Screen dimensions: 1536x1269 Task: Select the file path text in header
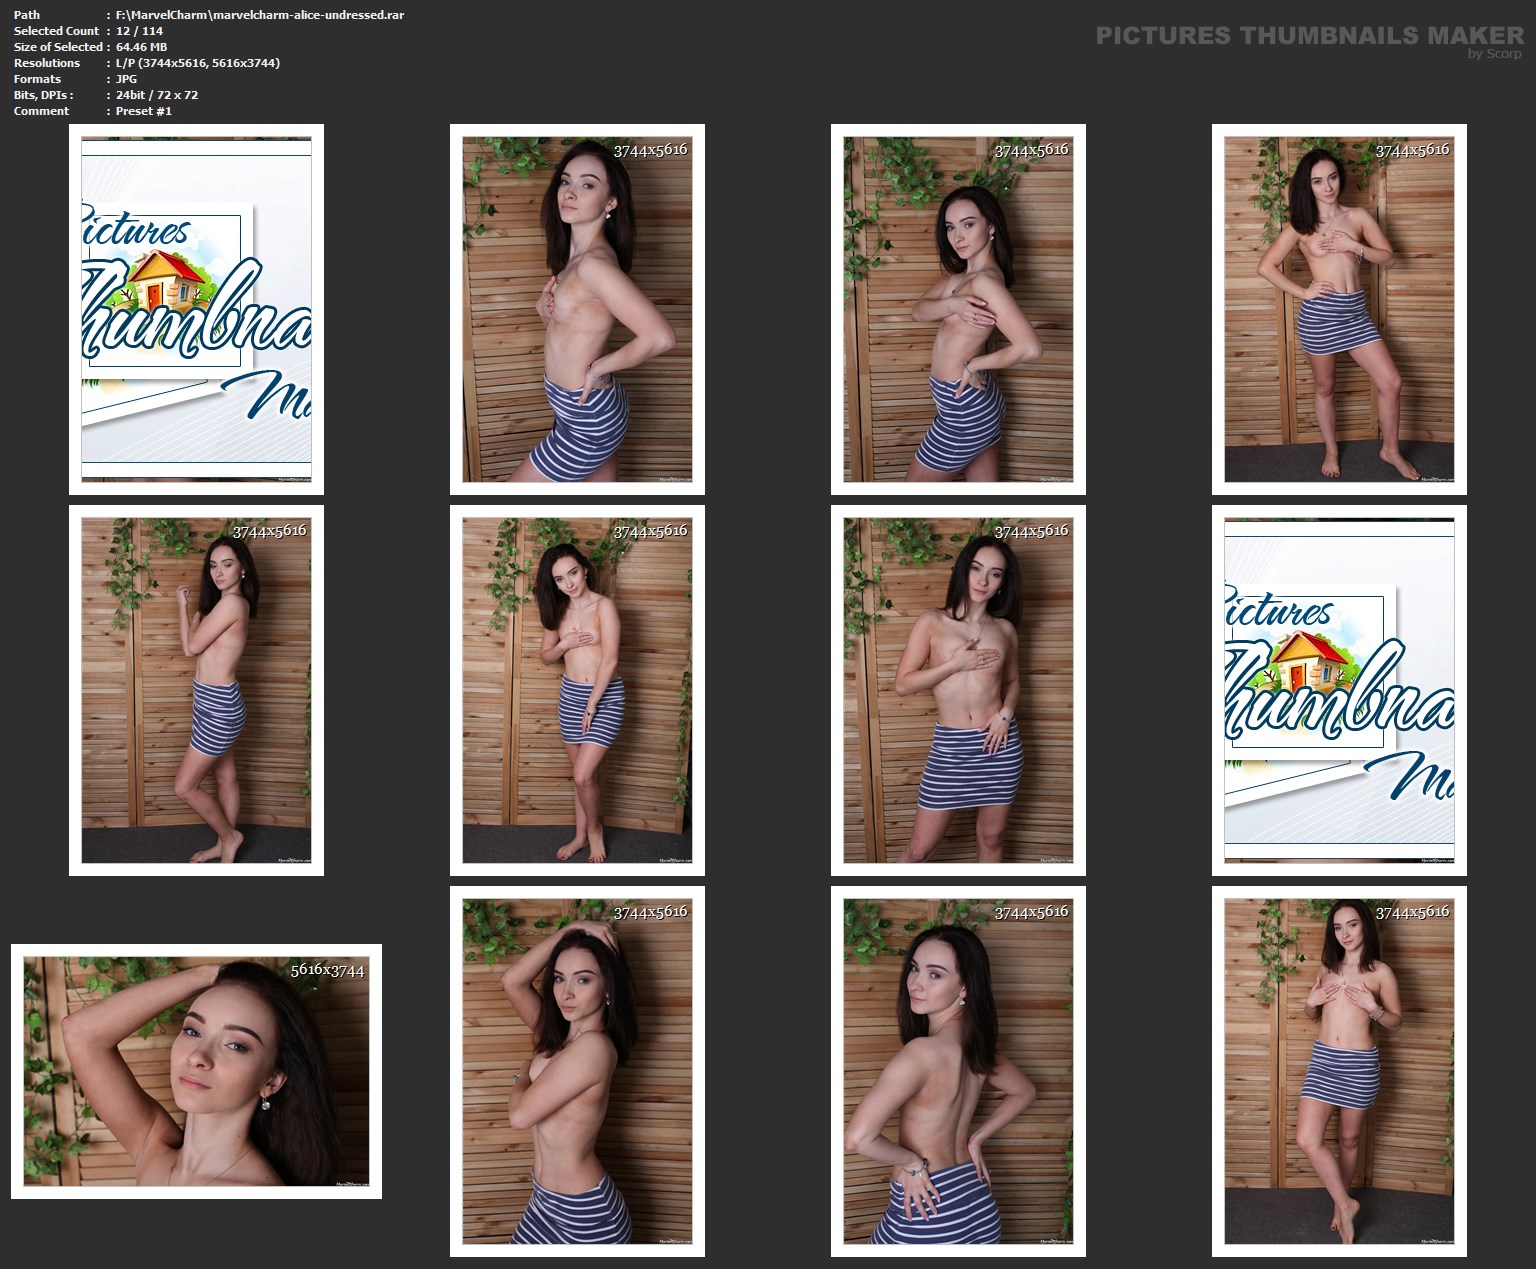[259, 15]
